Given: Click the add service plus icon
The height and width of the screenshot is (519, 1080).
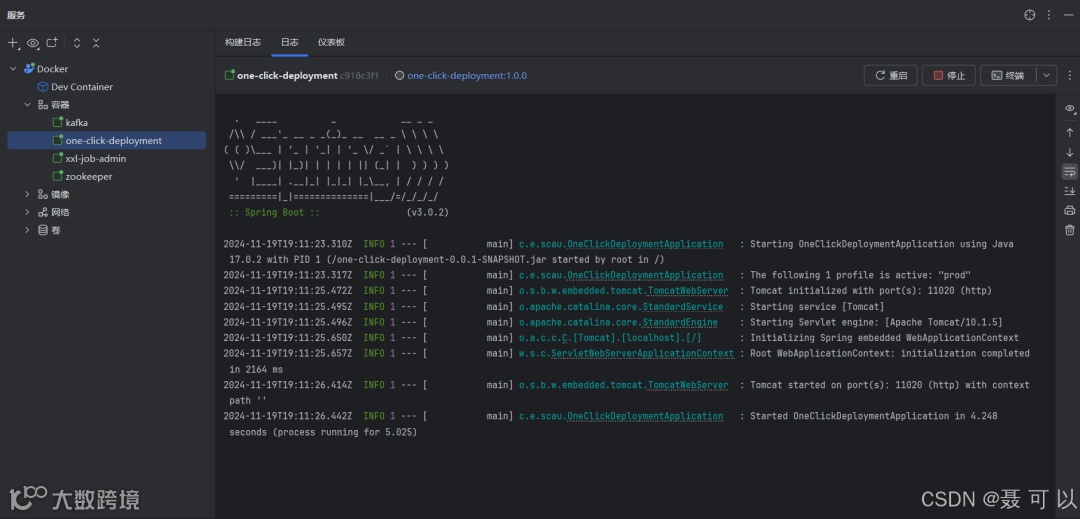Looking at the screenshot, I should 13,44.
